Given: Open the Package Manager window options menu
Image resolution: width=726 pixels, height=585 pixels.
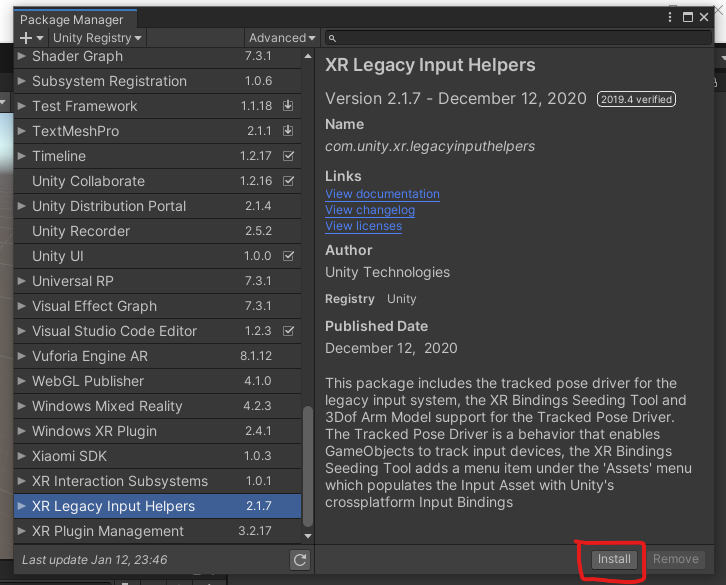Looking at the screenshot, I should 670,17.
